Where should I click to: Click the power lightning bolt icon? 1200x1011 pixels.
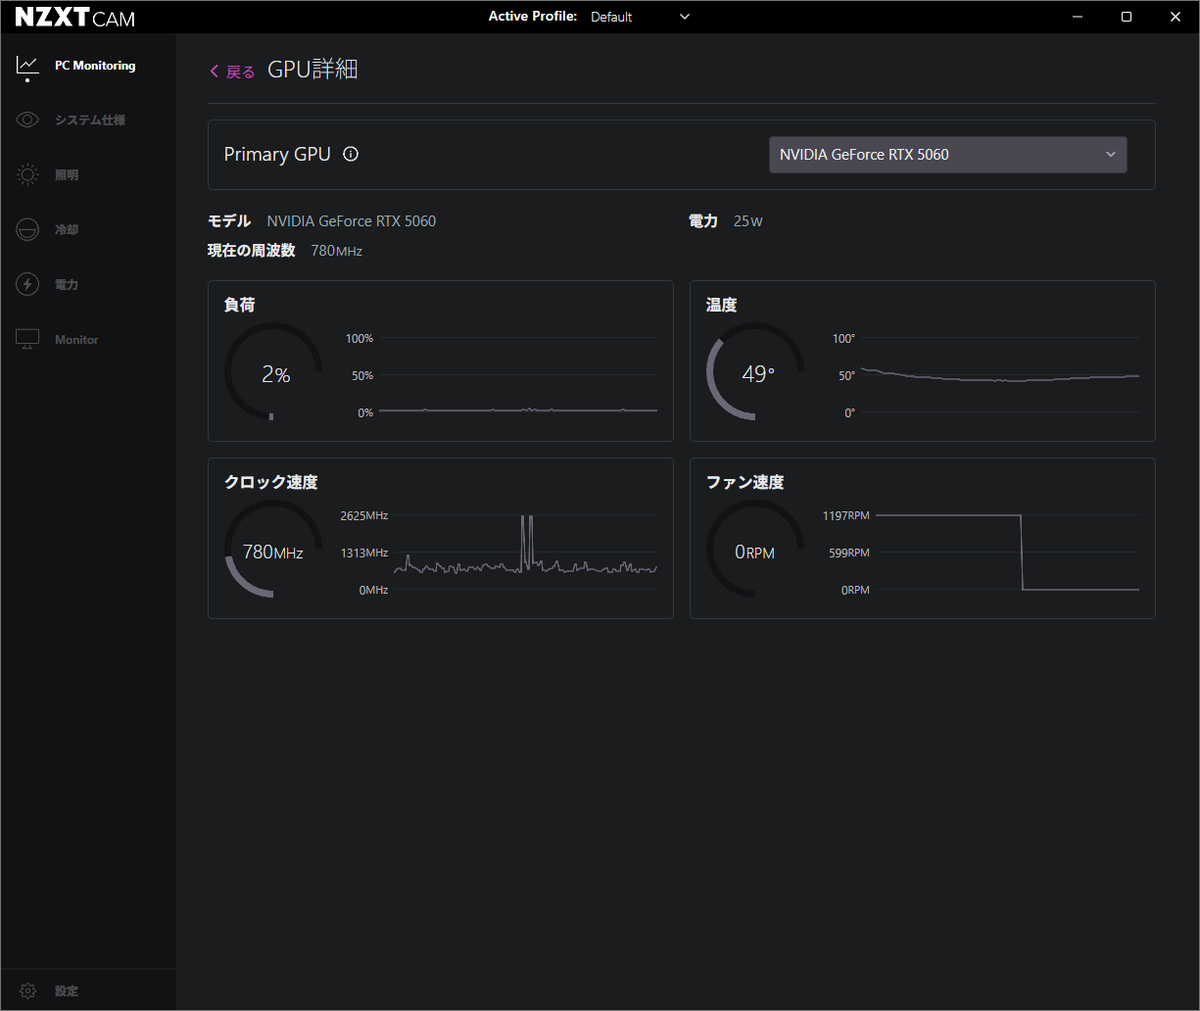coord(27,284)
